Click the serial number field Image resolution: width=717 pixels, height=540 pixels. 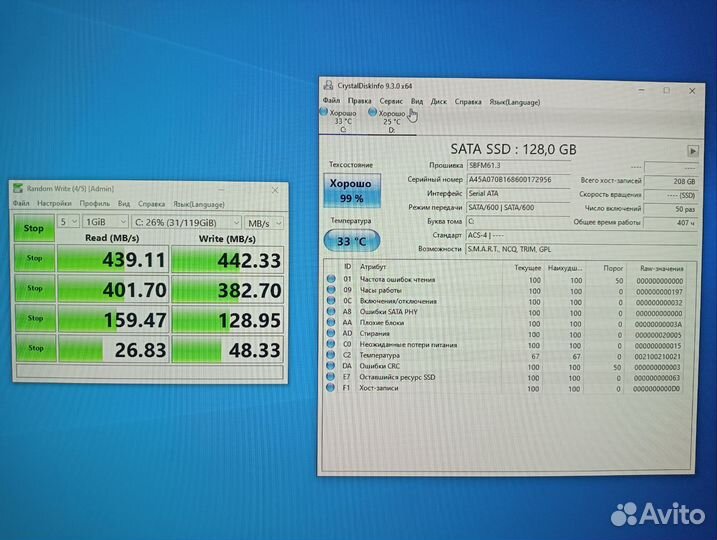519,180
